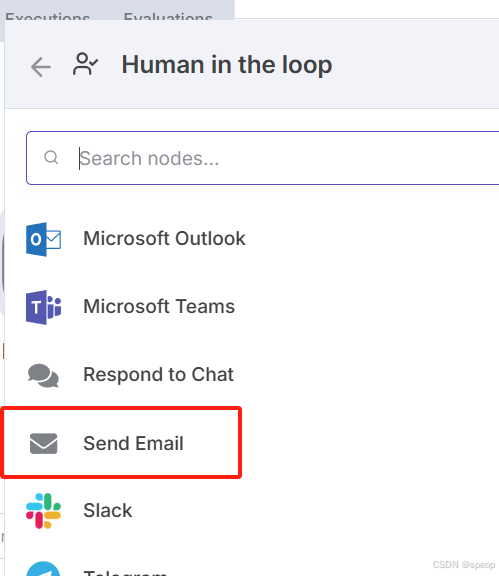Select the Microsoft Teams node
The height and width of the screenshot is (576, 499).
click(252, 307)
